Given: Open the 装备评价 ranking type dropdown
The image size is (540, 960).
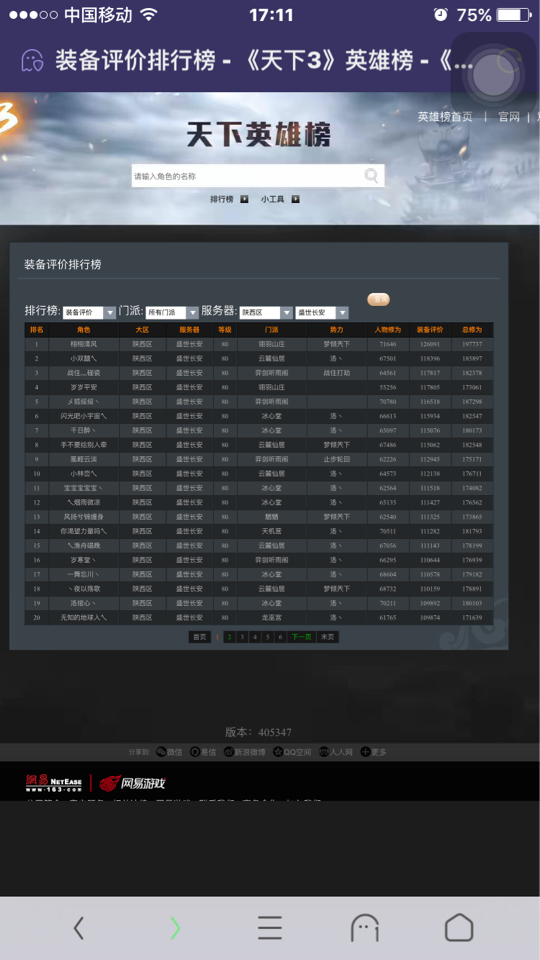Looking at the screenshot, I should click(89, 312).
